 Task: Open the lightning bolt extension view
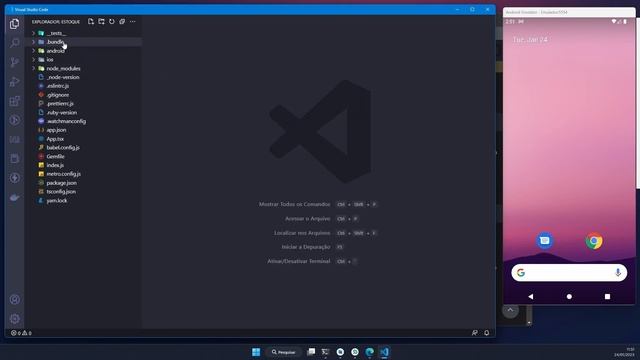pyautogui.click(x=15, y=178)
